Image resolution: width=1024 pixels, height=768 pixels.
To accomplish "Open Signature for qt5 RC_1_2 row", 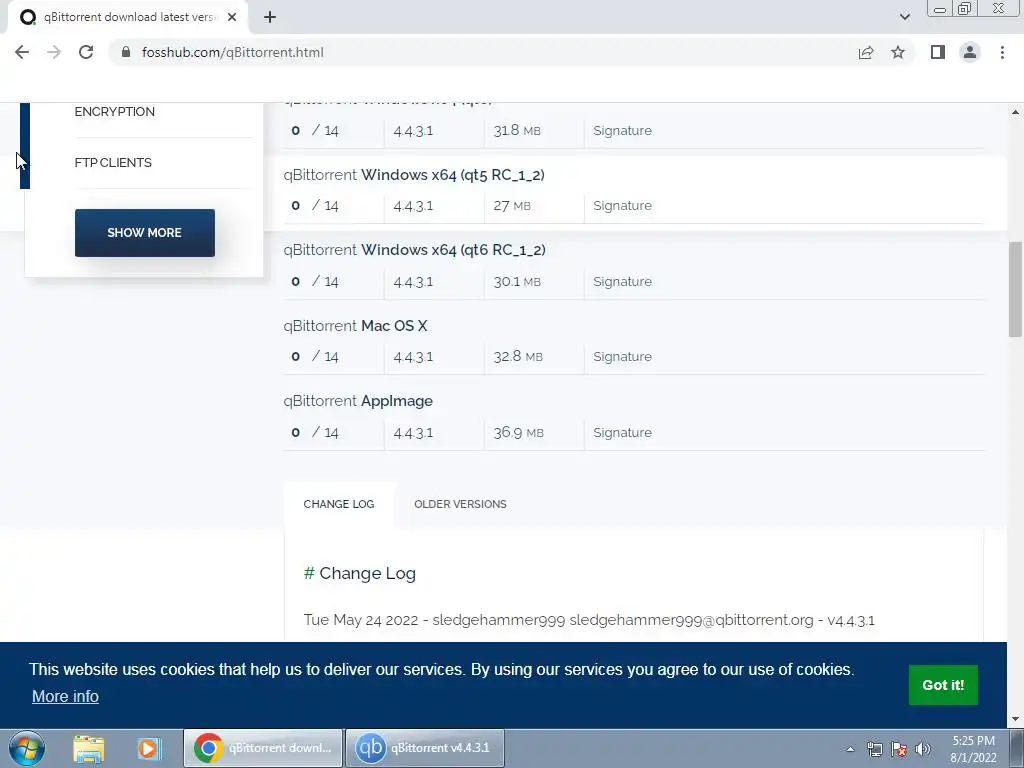I will [x=622, y=206].
